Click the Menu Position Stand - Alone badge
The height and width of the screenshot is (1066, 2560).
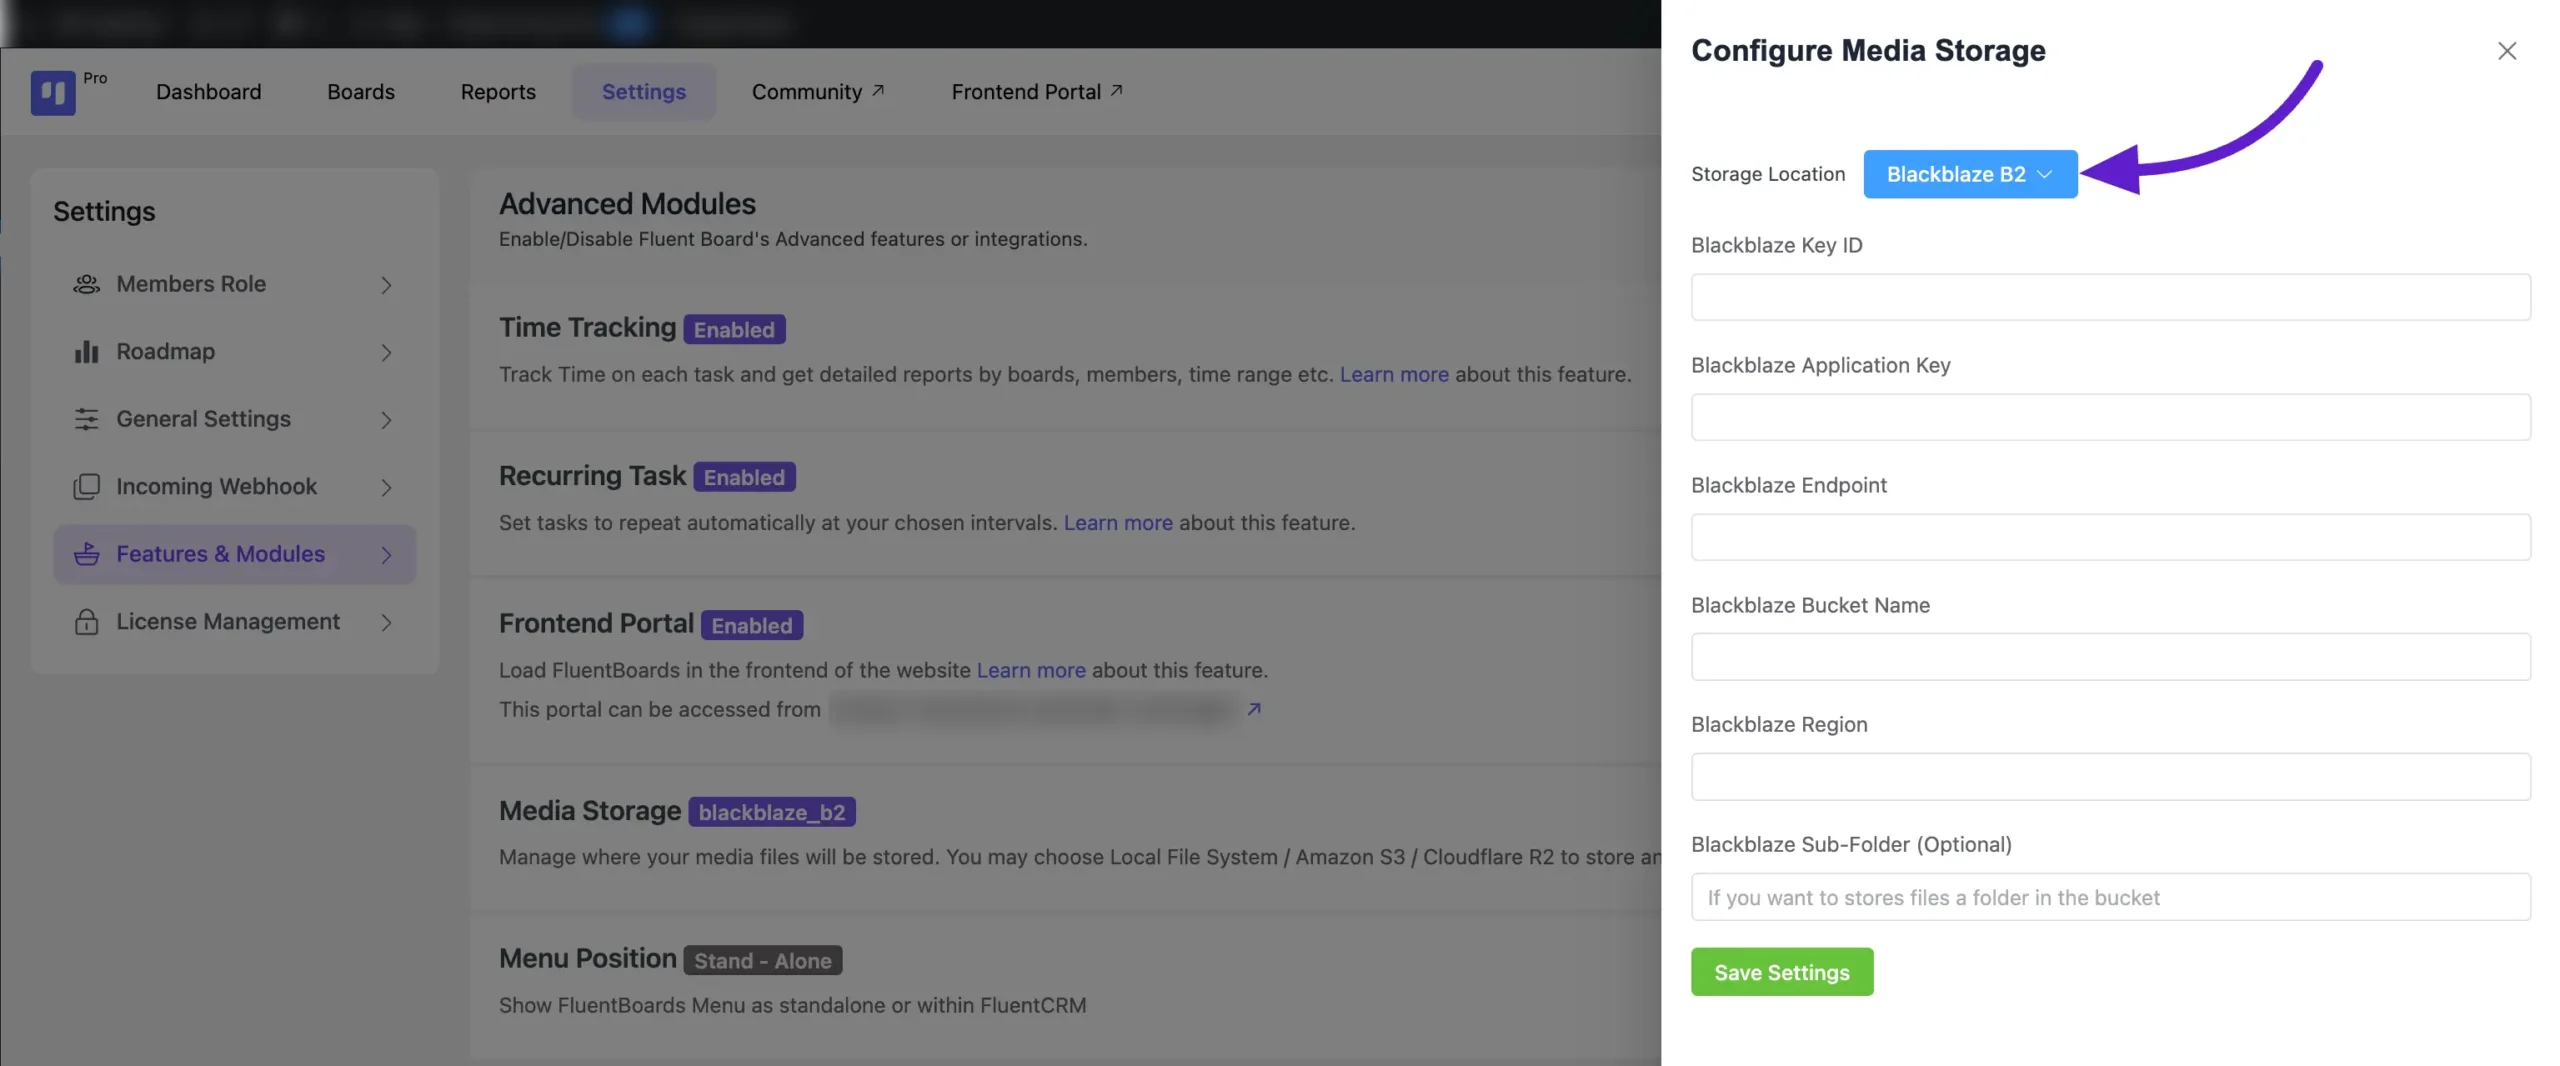pyautogui.click(x=763, y=960)
